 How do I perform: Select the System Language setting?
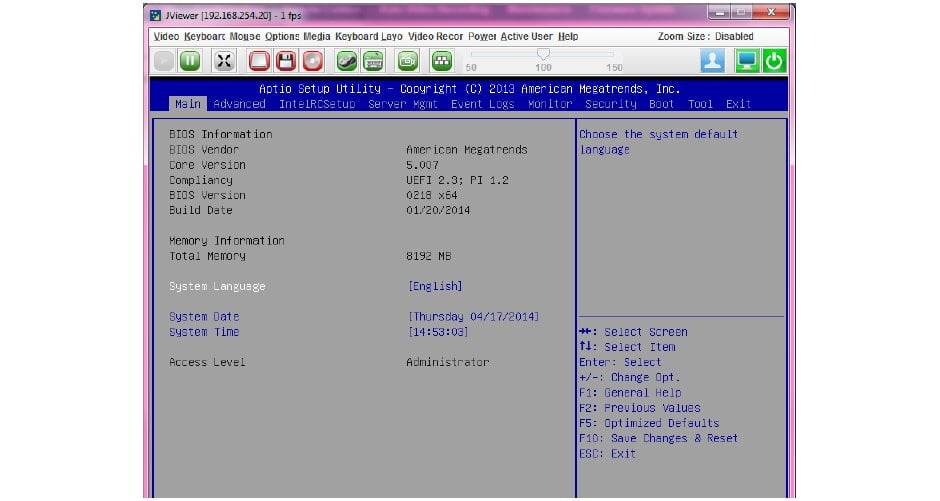coord(217,286)
